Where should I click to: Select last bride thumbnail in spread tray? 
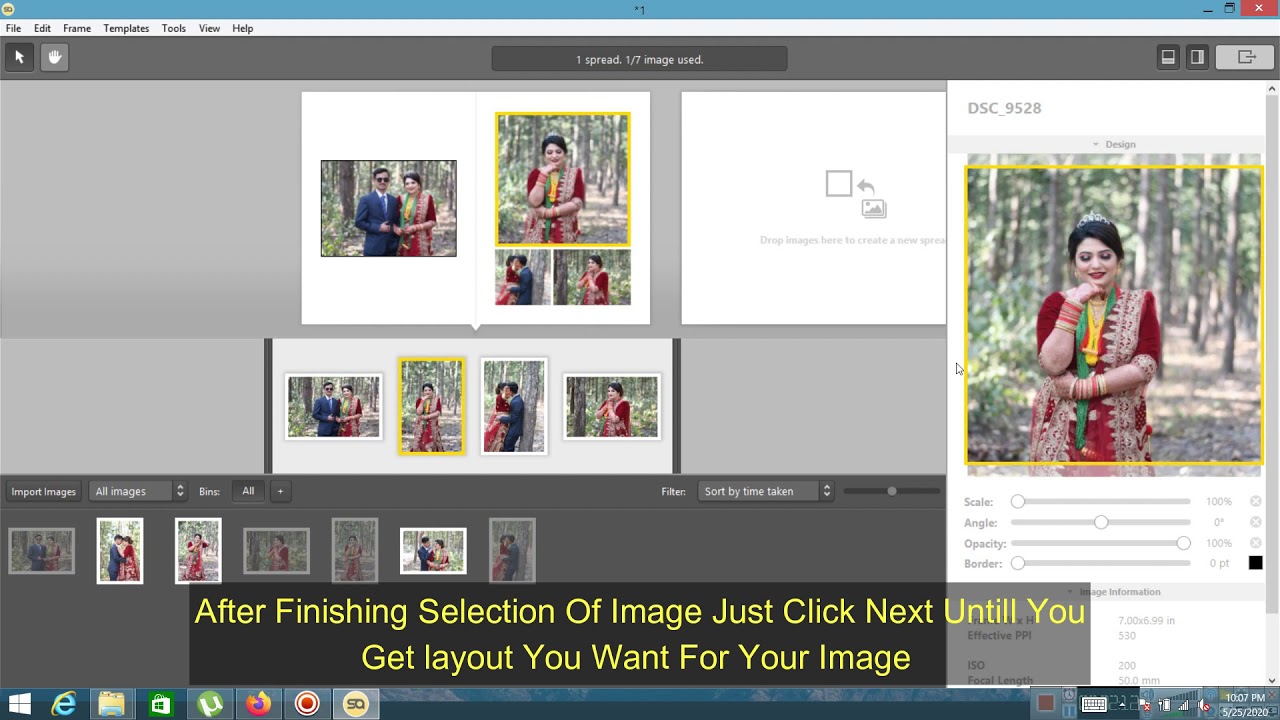(x=612, y=406)
